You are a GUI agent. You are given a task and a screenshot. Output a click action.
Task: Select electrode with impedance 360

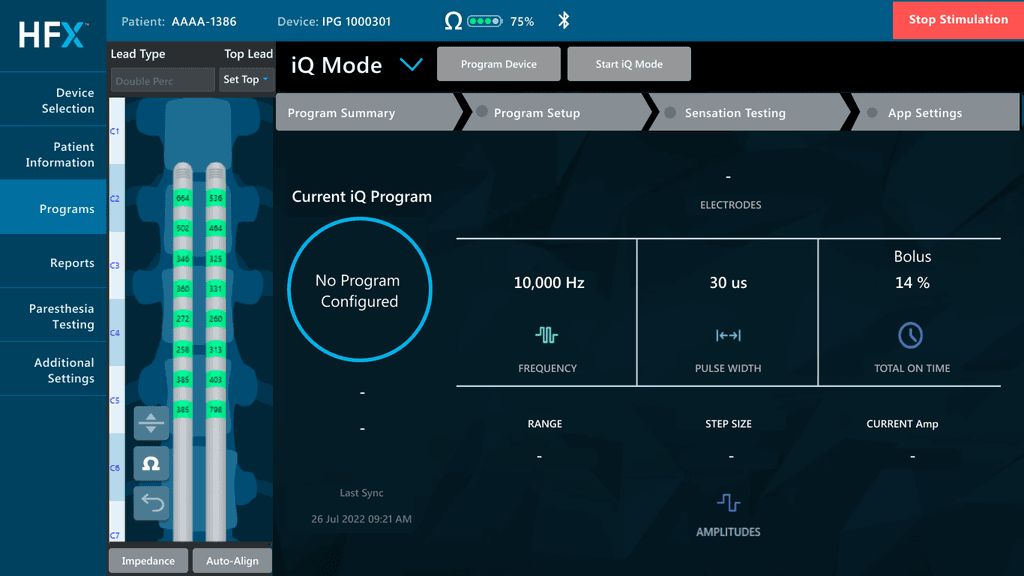pyautogui.click(x=183, y=289)
